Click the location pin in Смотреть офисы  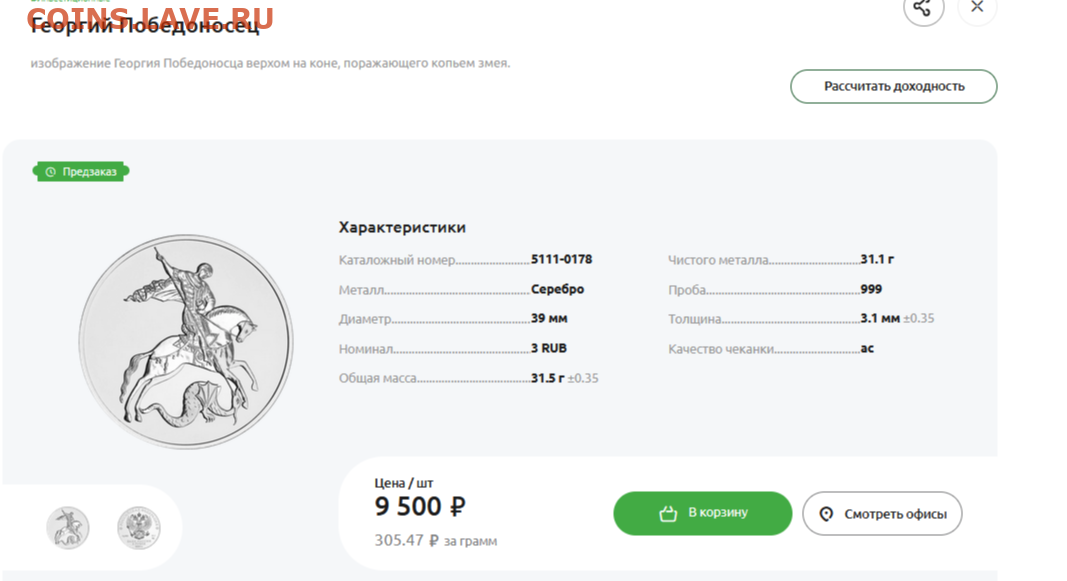point(826,514)
